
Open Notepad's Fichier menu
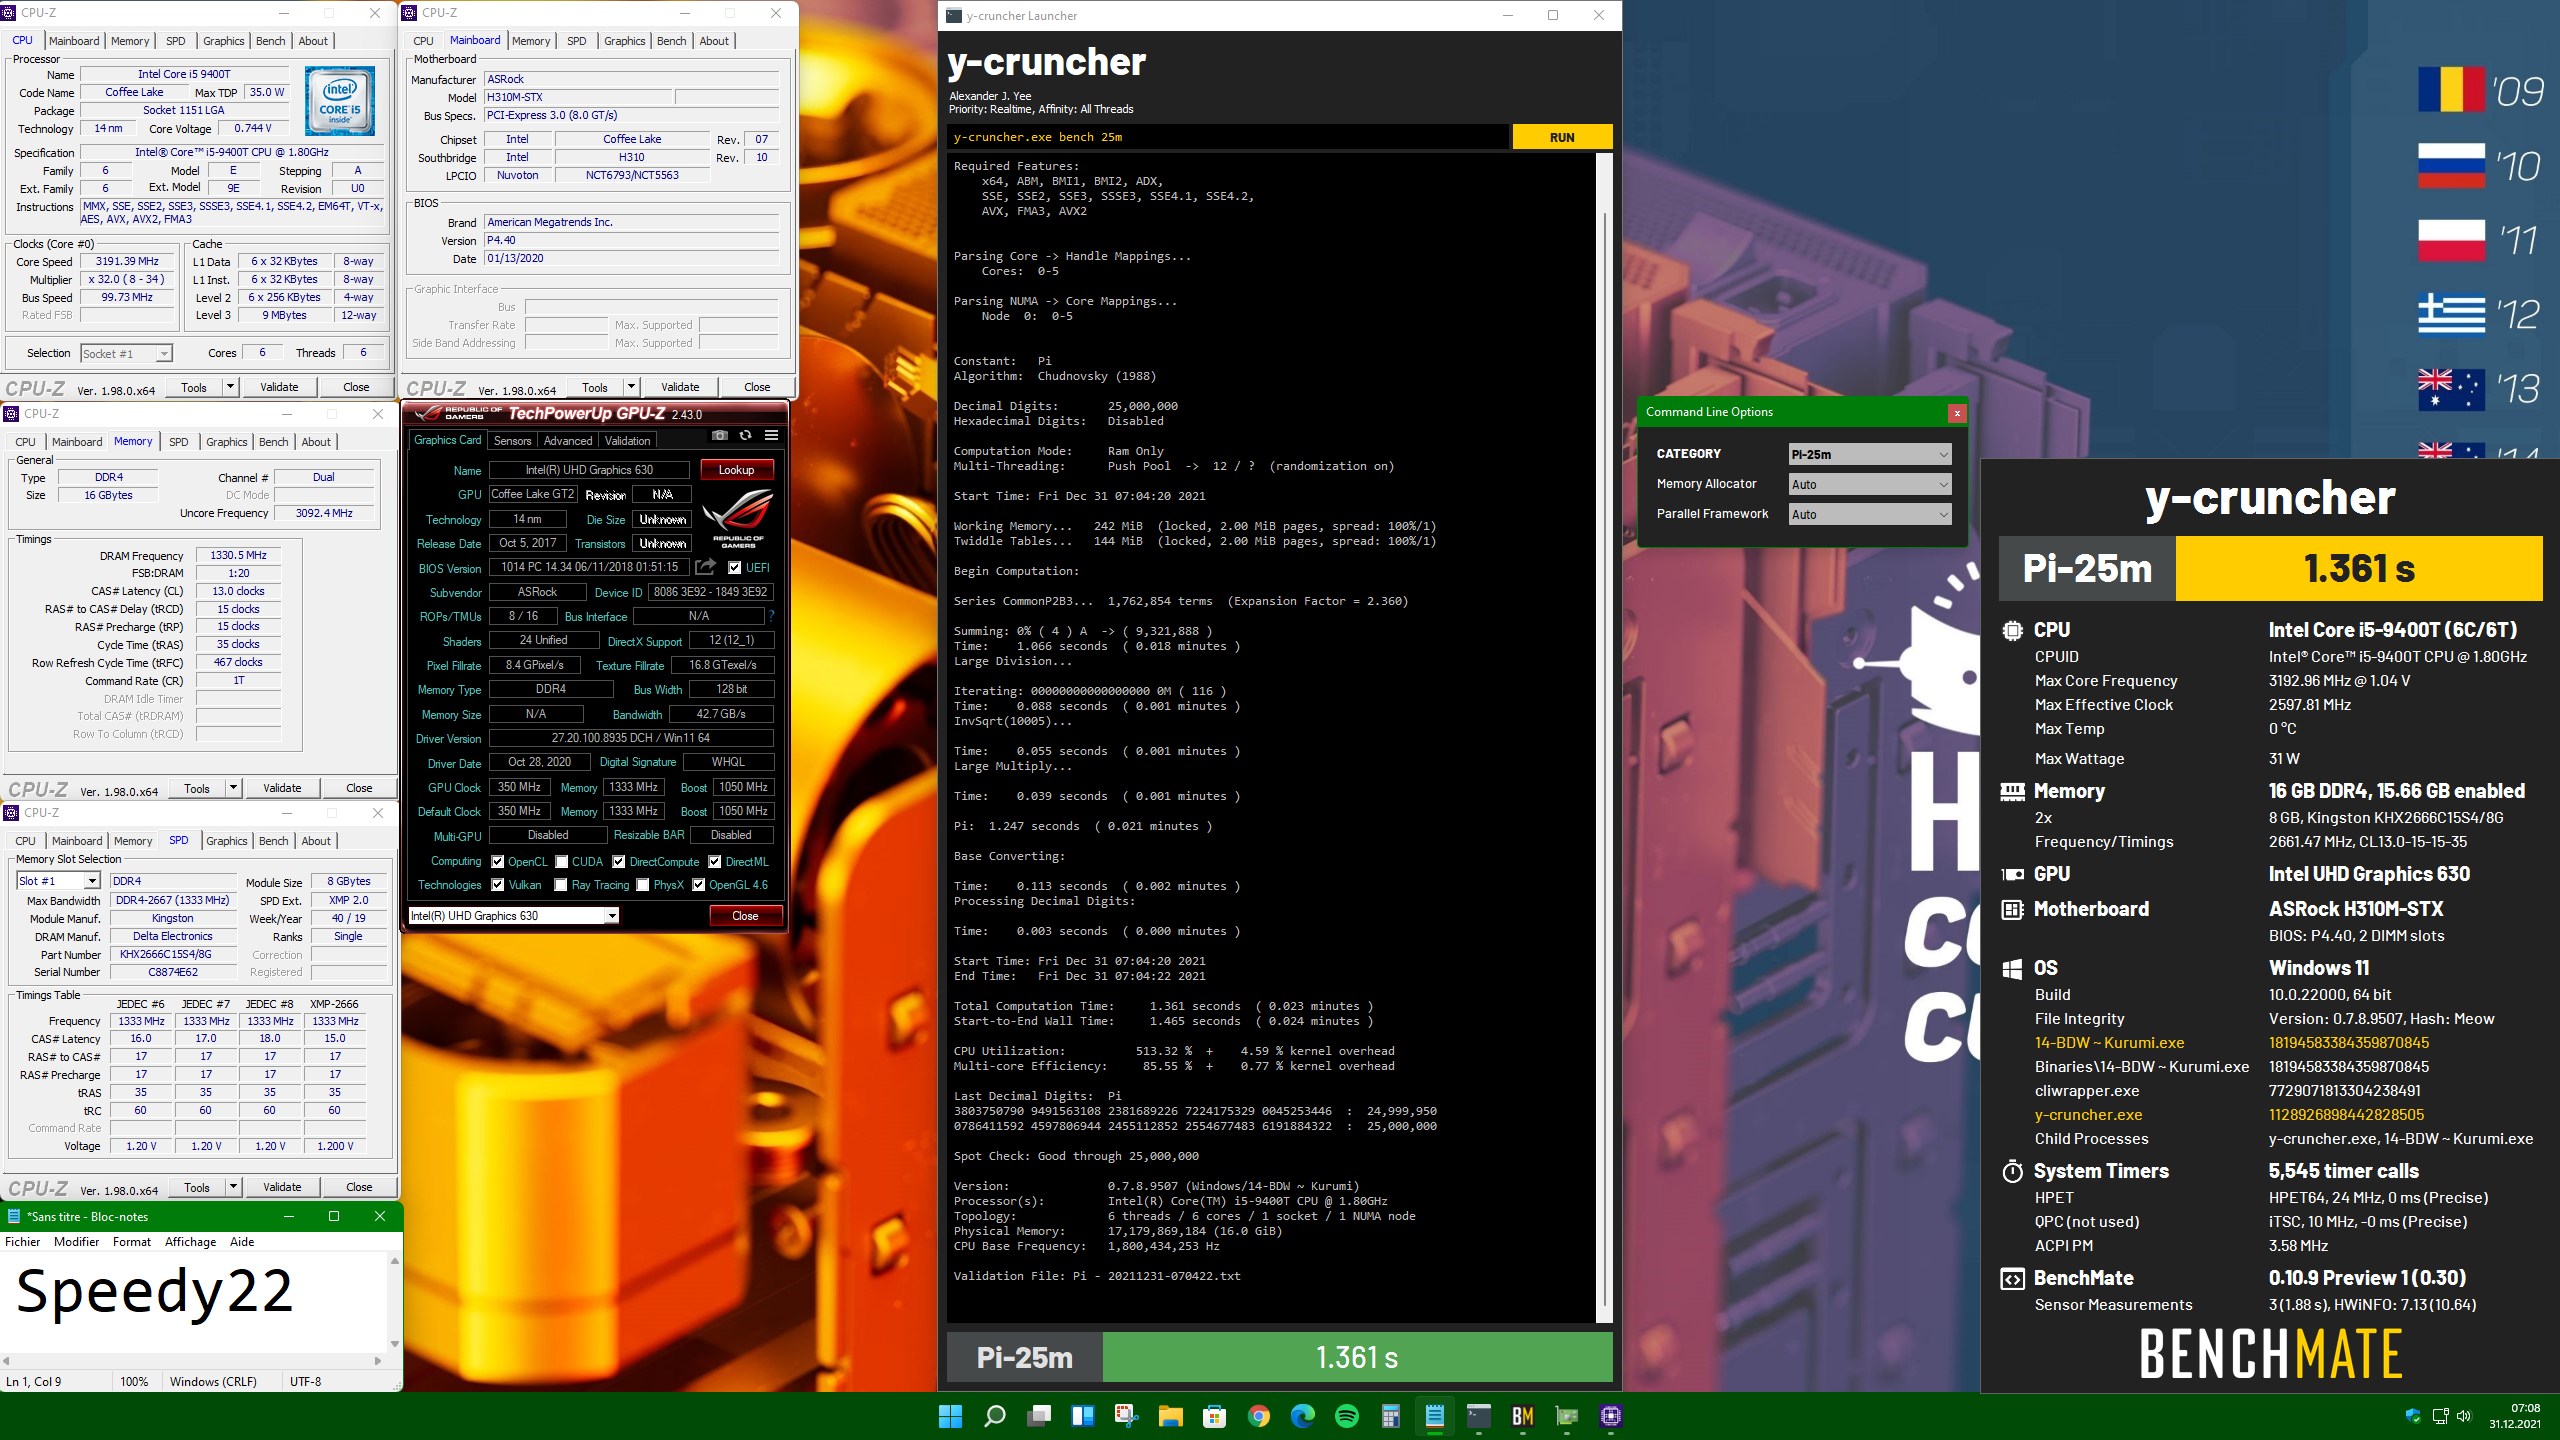point(23,1242)
